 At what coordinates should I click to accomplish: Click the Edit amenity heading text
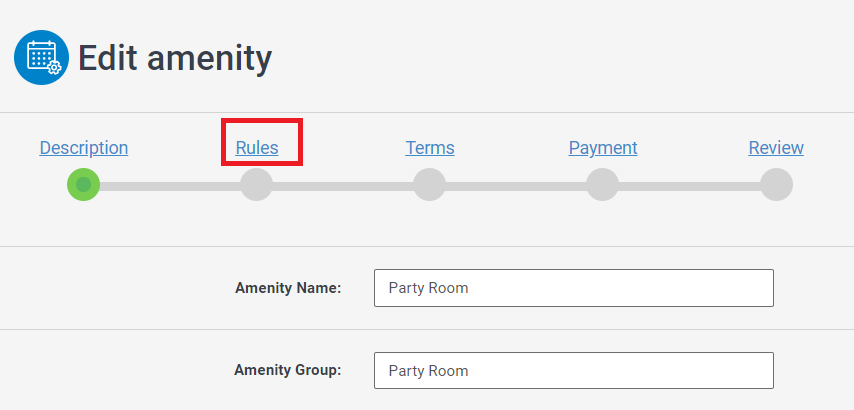[x=175, y=58]
